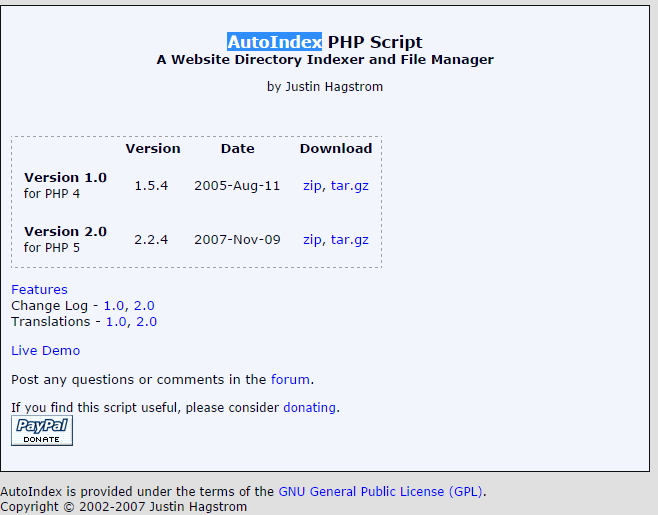The width and height of the screenshot is (658, 515).
Task: Open the Features page
Action: click(39, 290)
